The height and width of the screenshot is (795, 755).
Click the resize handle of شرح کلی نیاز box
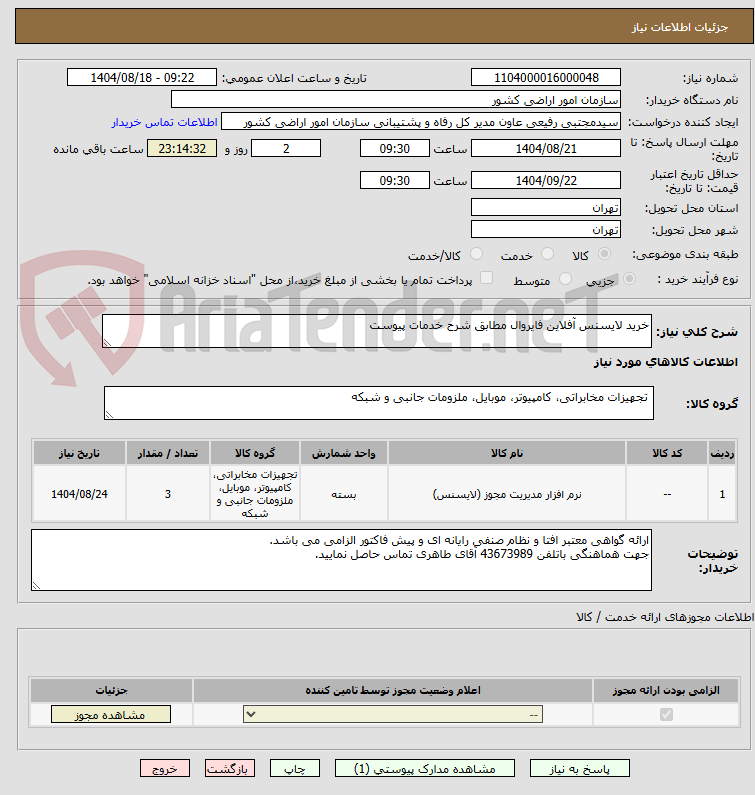pyautogui.click(x=107, y=343)
